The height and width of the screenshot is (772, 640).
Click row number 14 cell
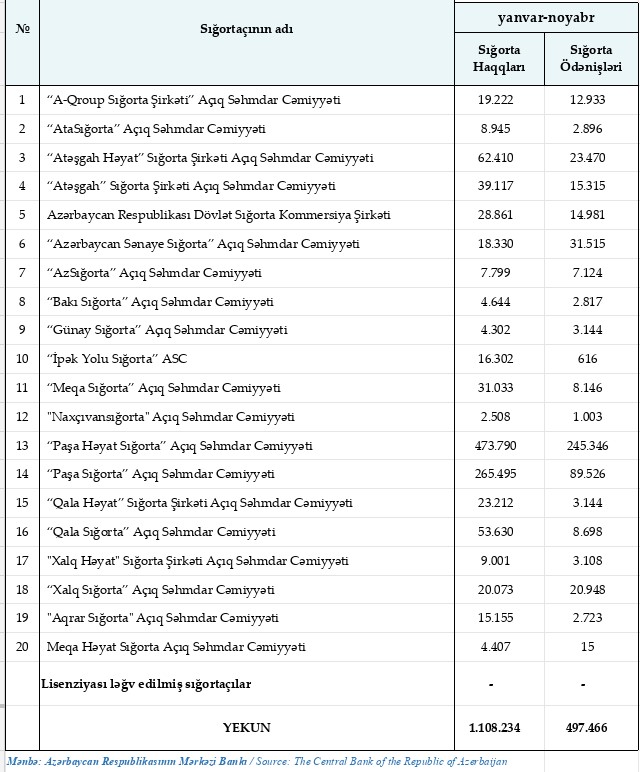22,474
